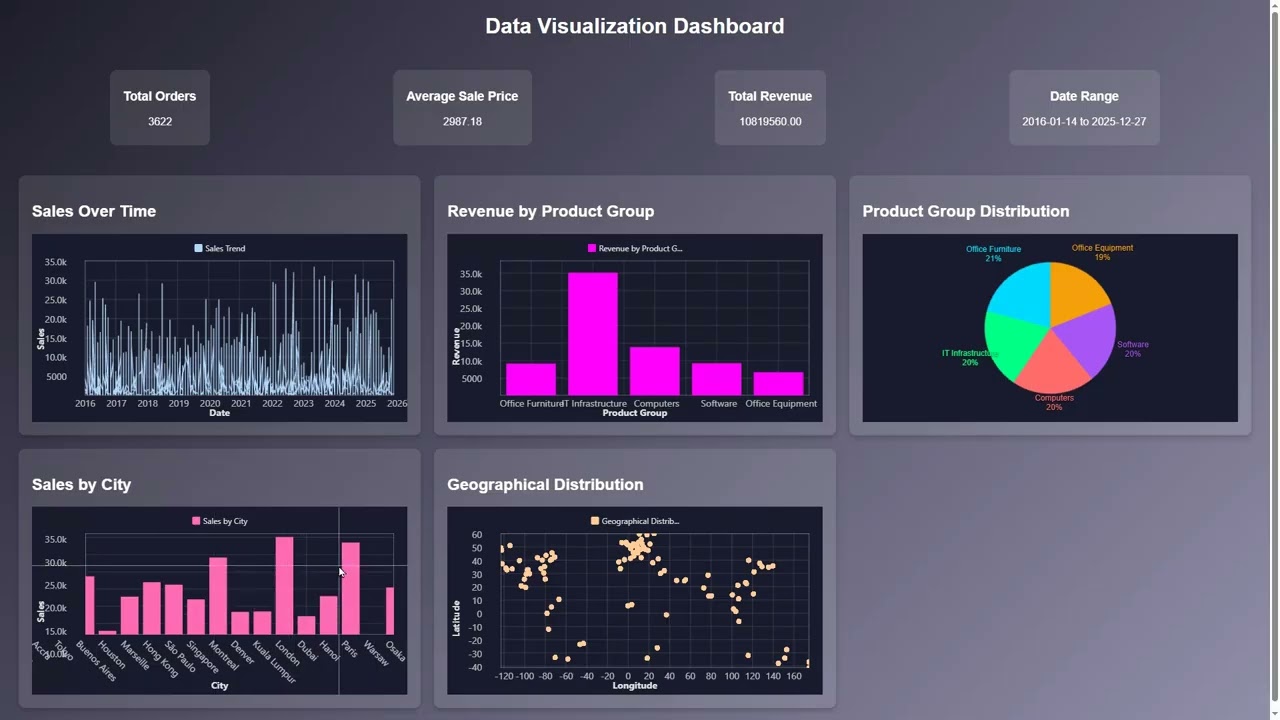Click the Kuala Lumpur city axis label

(275, 661)
